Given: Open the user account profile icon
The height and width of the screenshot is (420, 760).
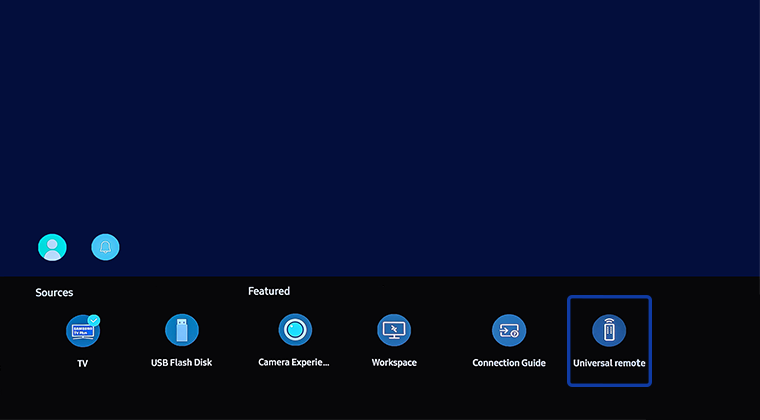Looking at the screenshot, I should pos(52,247).
